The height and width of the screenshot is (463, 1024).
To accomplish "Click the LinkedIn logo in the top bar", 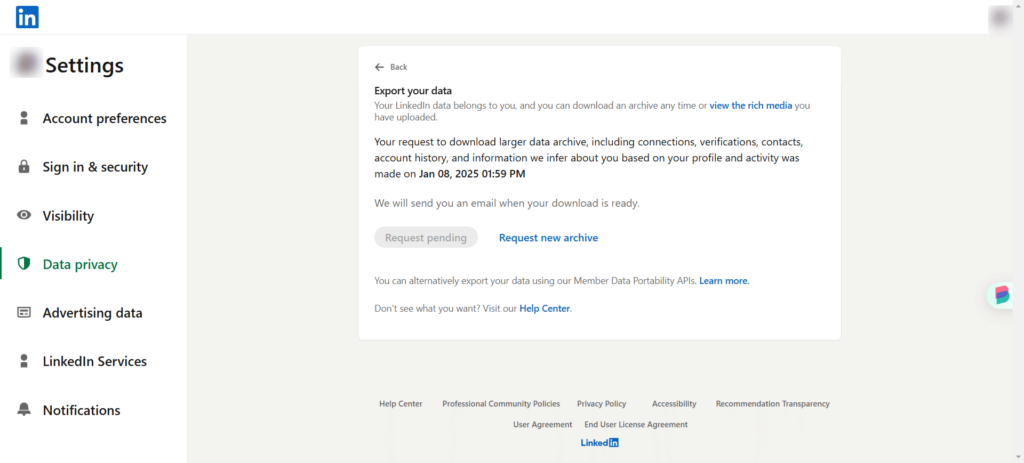I will tap(27, 17).
